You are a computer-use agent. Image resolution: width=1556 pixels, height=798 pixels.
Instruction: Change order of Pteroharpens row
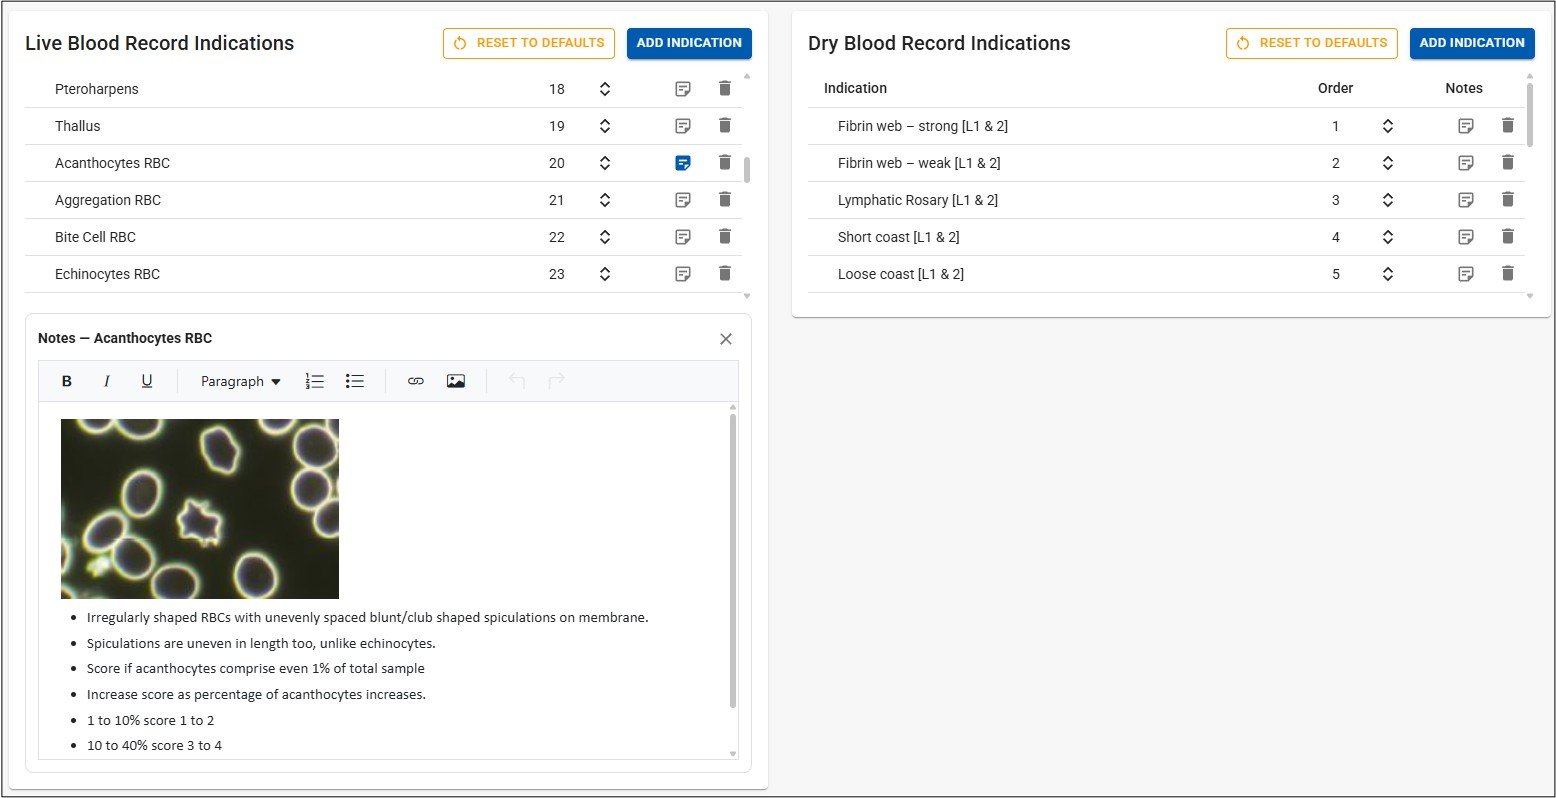(605, 89)
